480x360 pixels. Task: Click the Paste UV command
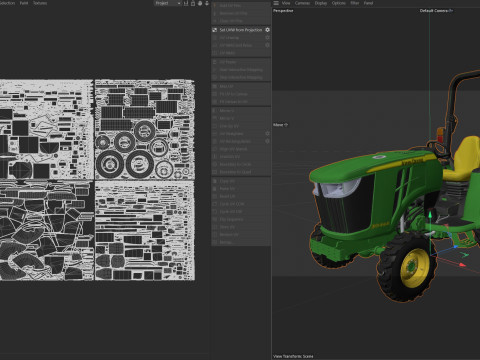coord(241,189)
